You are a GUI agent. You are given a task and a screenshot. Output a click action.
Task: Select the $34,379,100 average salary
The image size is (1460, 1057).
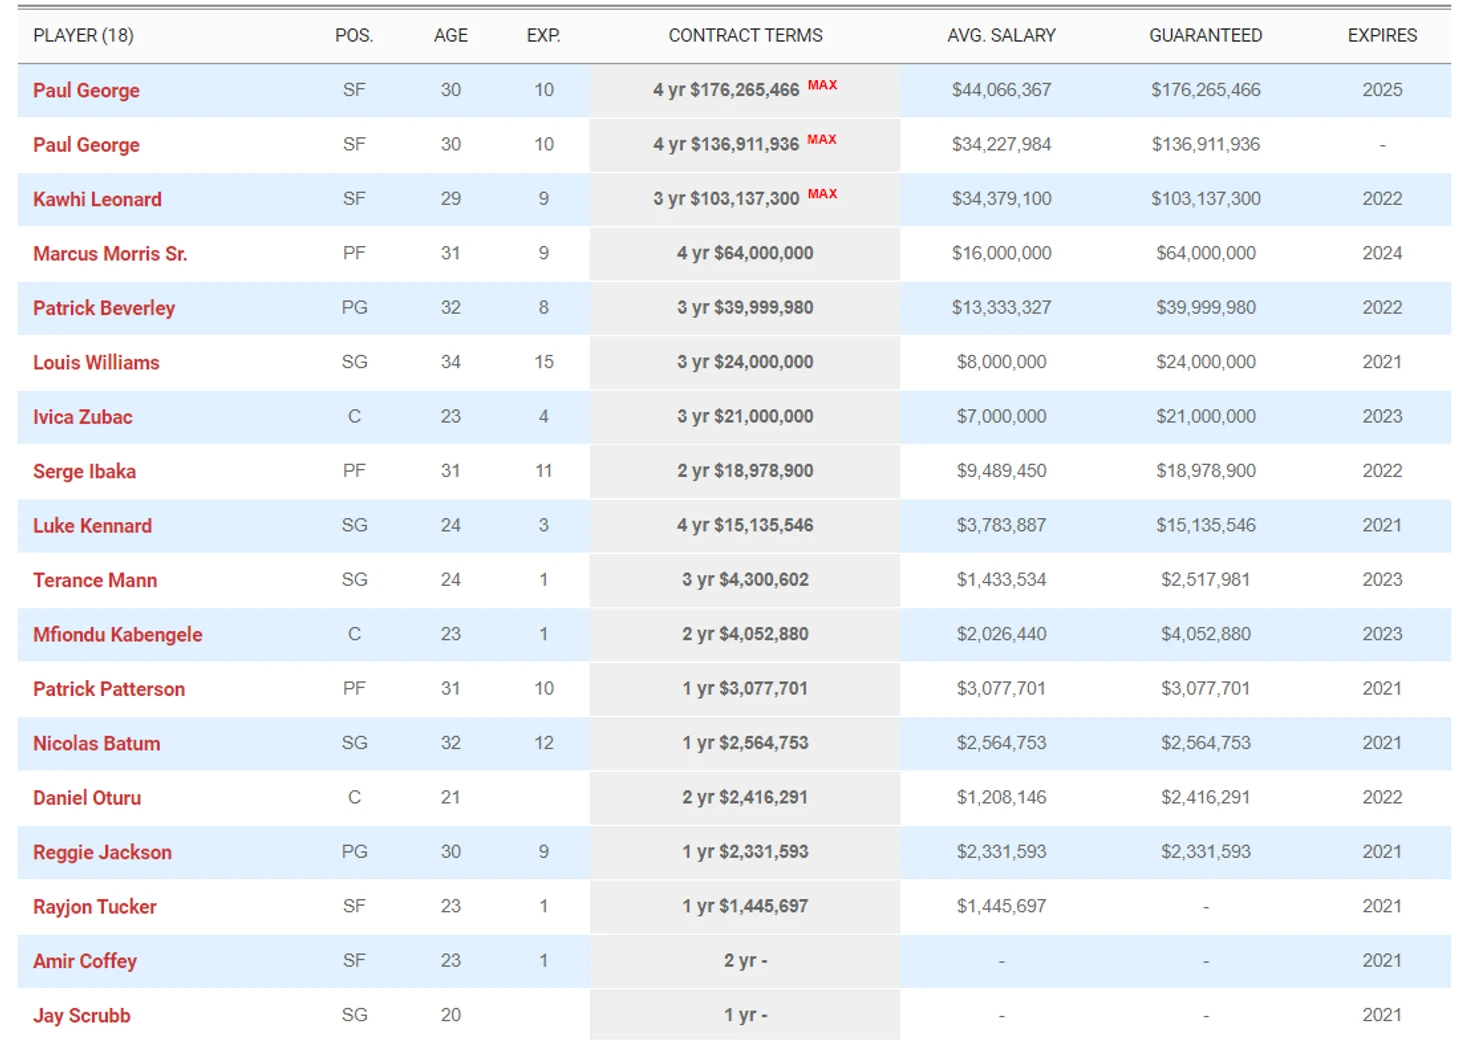click(x=1001, y=199)
